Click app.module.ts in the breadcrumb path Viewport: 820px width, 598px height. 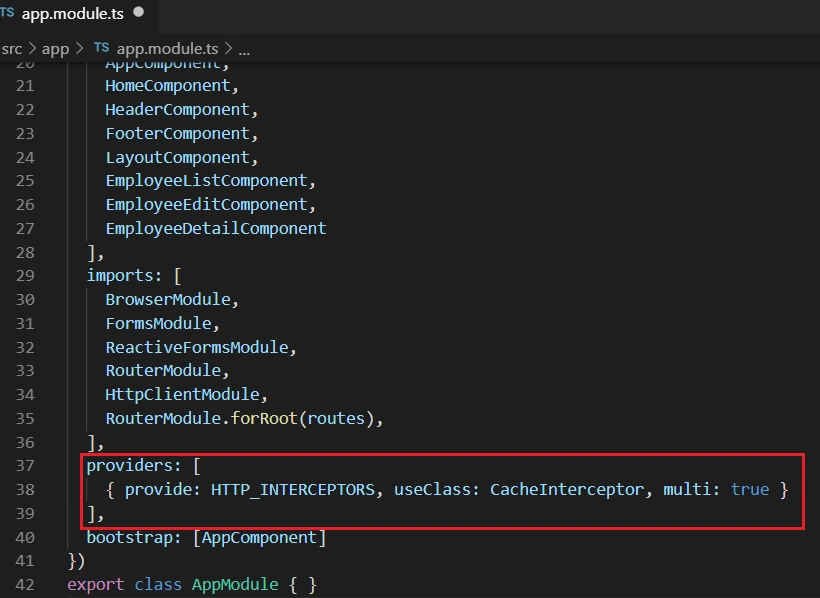click(167, 49)
